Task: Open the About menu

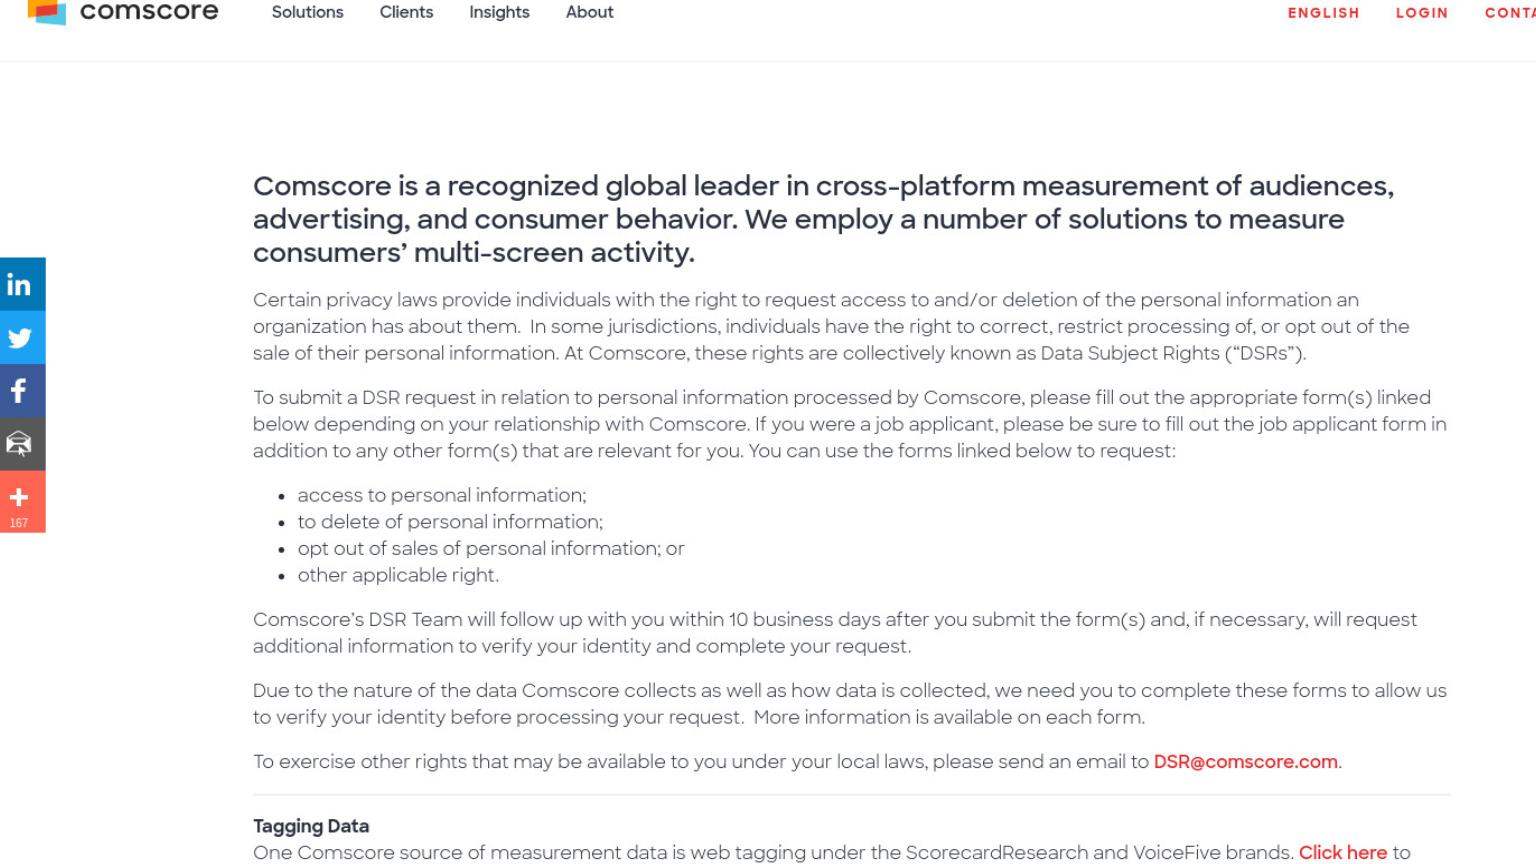Action: click(x=589, y=12)
